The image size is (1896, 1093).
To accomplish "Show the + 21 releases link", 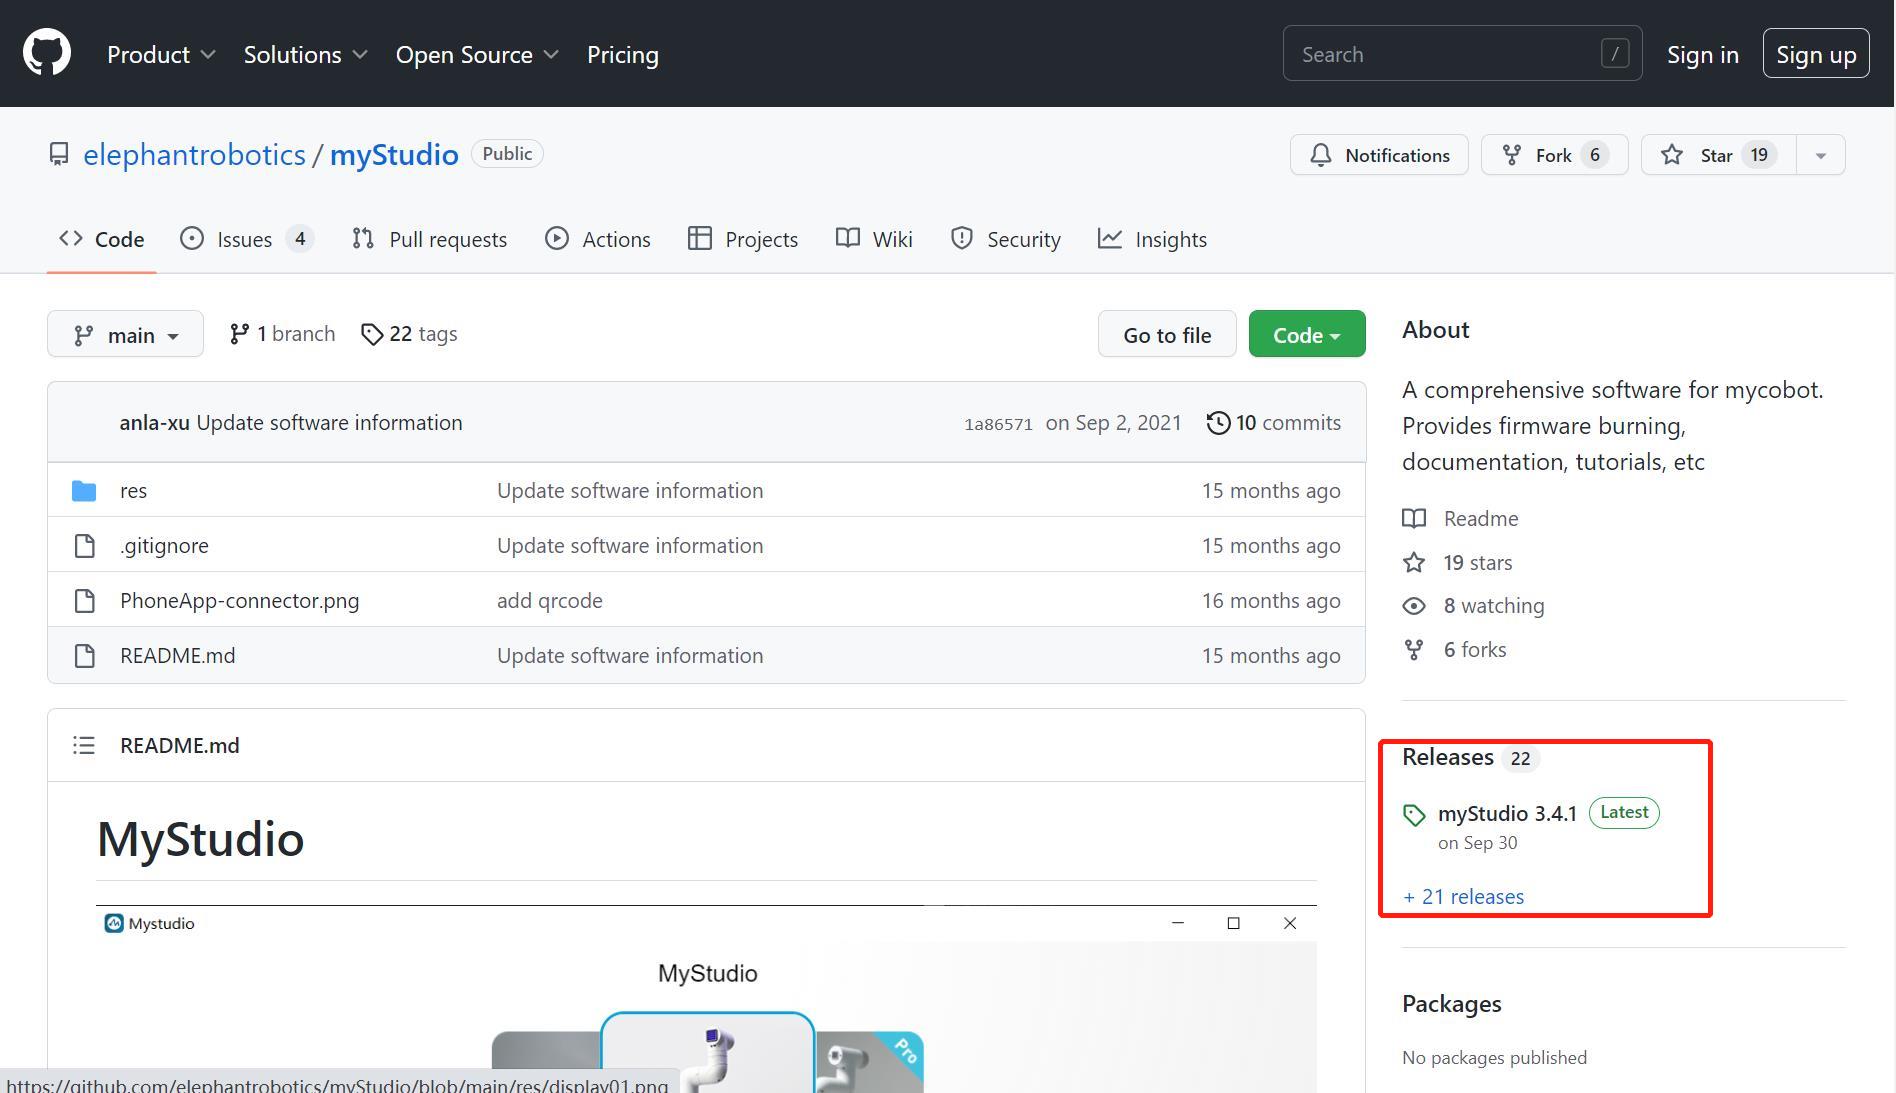I will pyautogui.click(x=1463, y=897).
